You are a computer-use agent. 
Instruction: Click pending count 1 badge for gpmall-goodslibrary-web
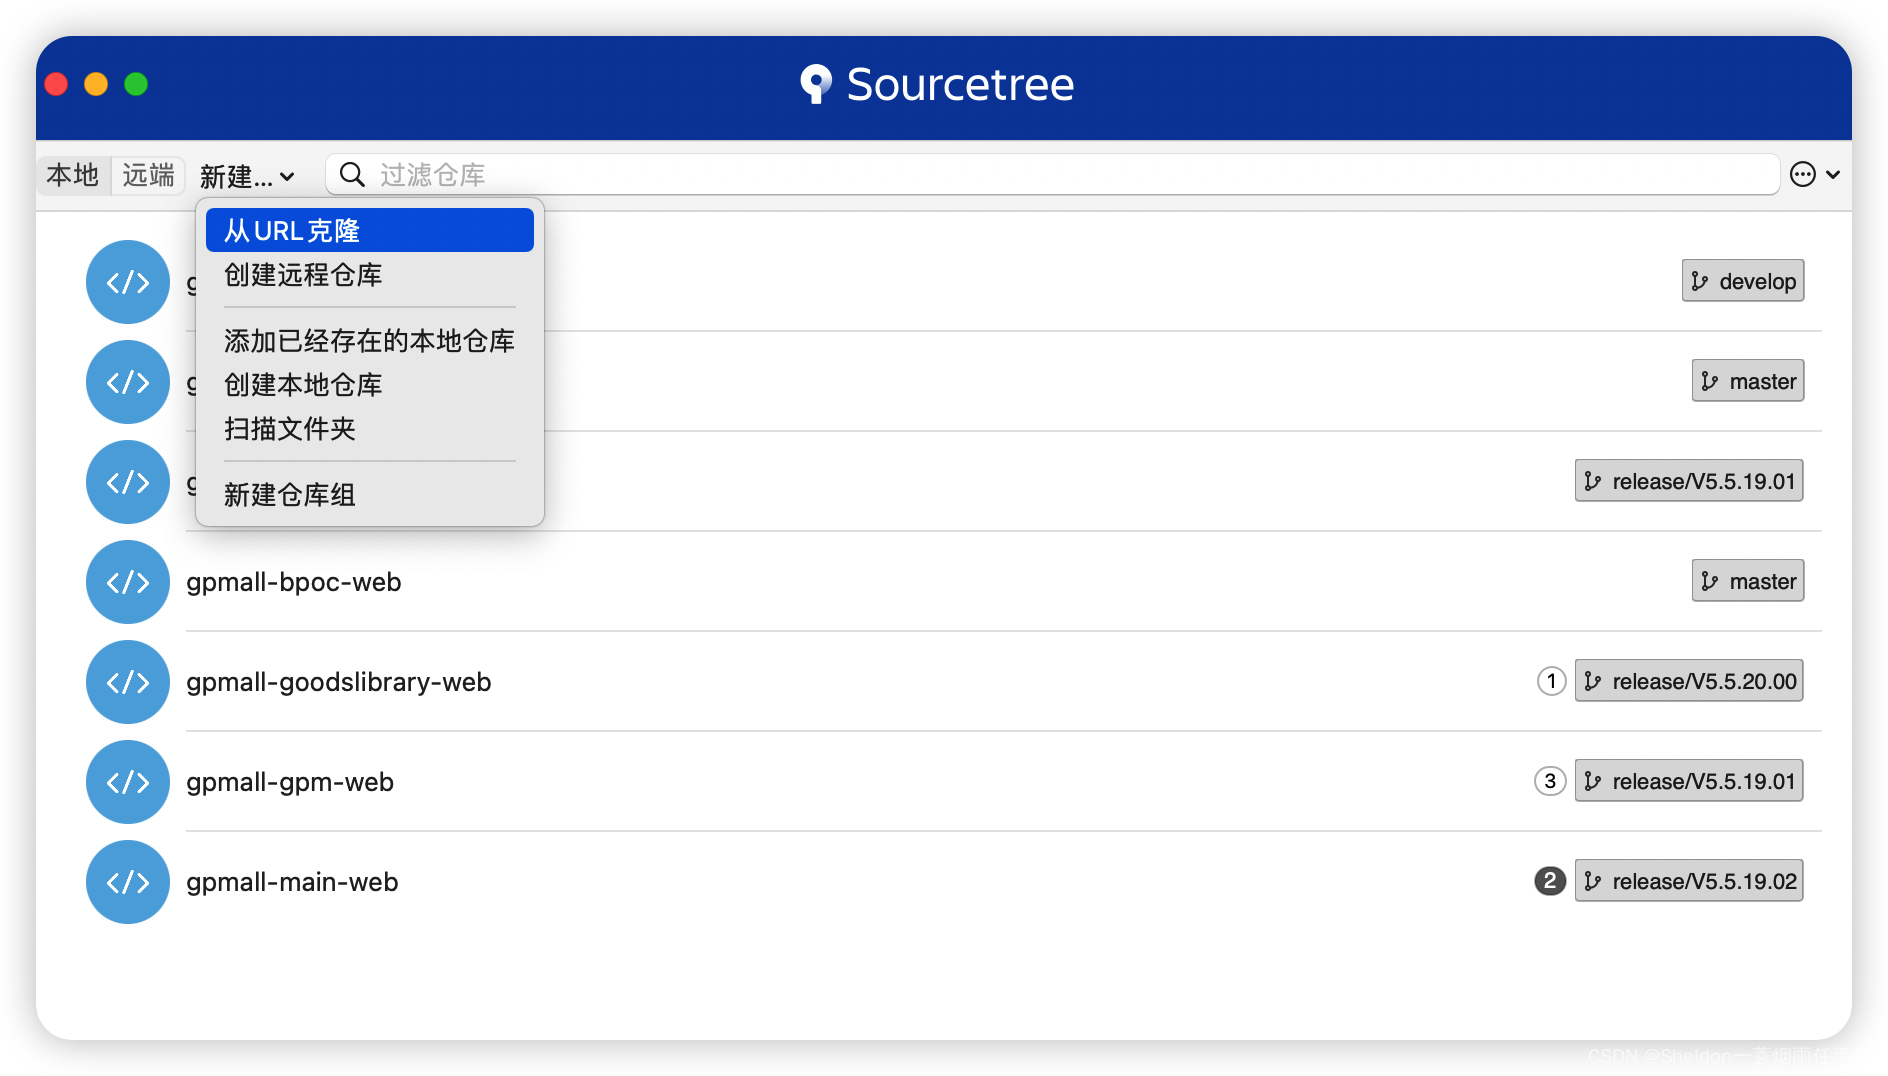point(1551,681)
